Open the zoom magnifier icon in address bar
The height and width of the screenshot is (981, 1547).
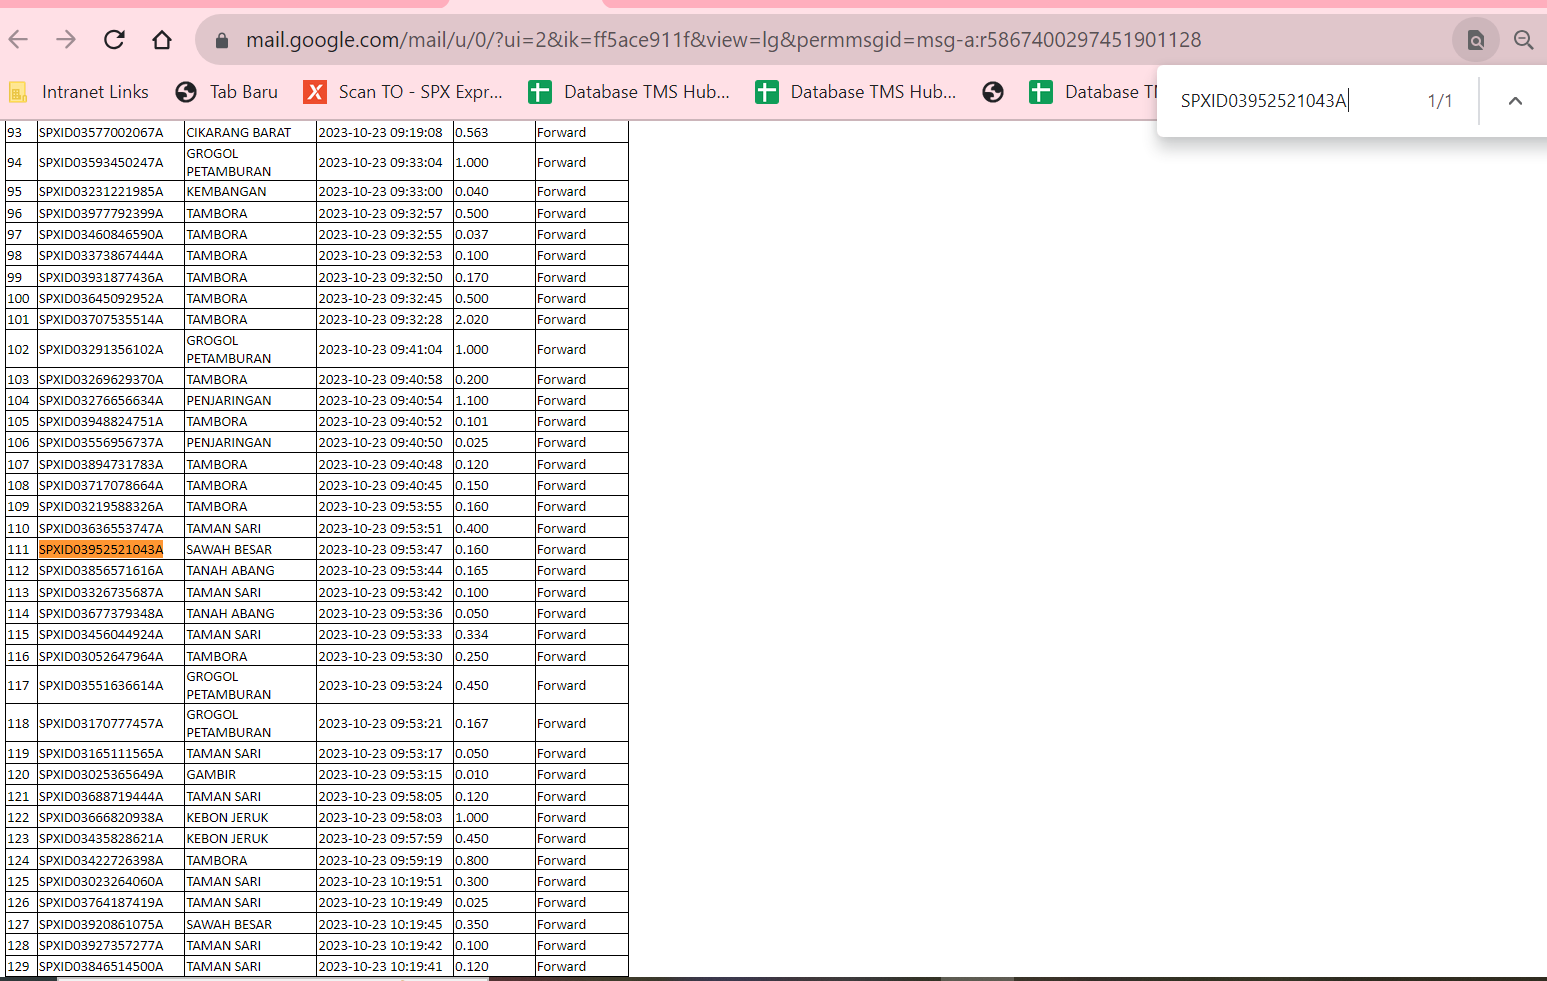pyautogui.click(x=1523, y=40)
